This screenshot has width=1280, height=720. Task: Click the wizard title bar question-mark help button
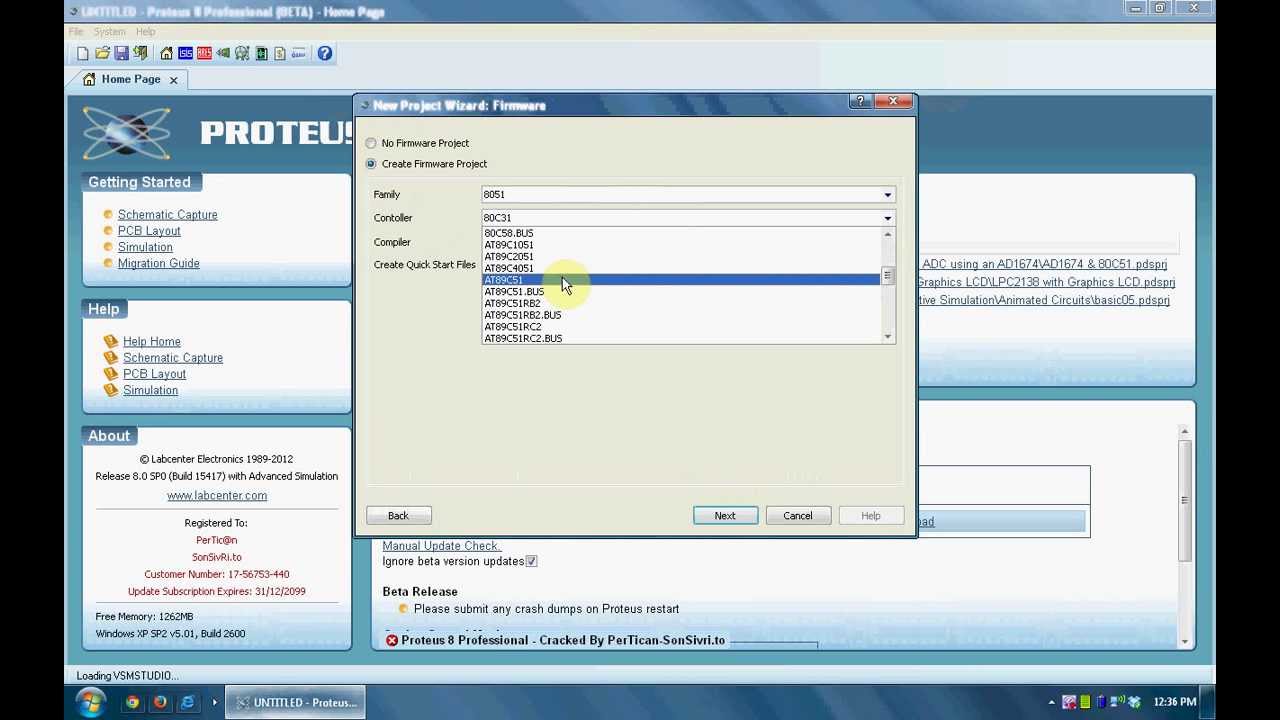click(x=860, y=101)
